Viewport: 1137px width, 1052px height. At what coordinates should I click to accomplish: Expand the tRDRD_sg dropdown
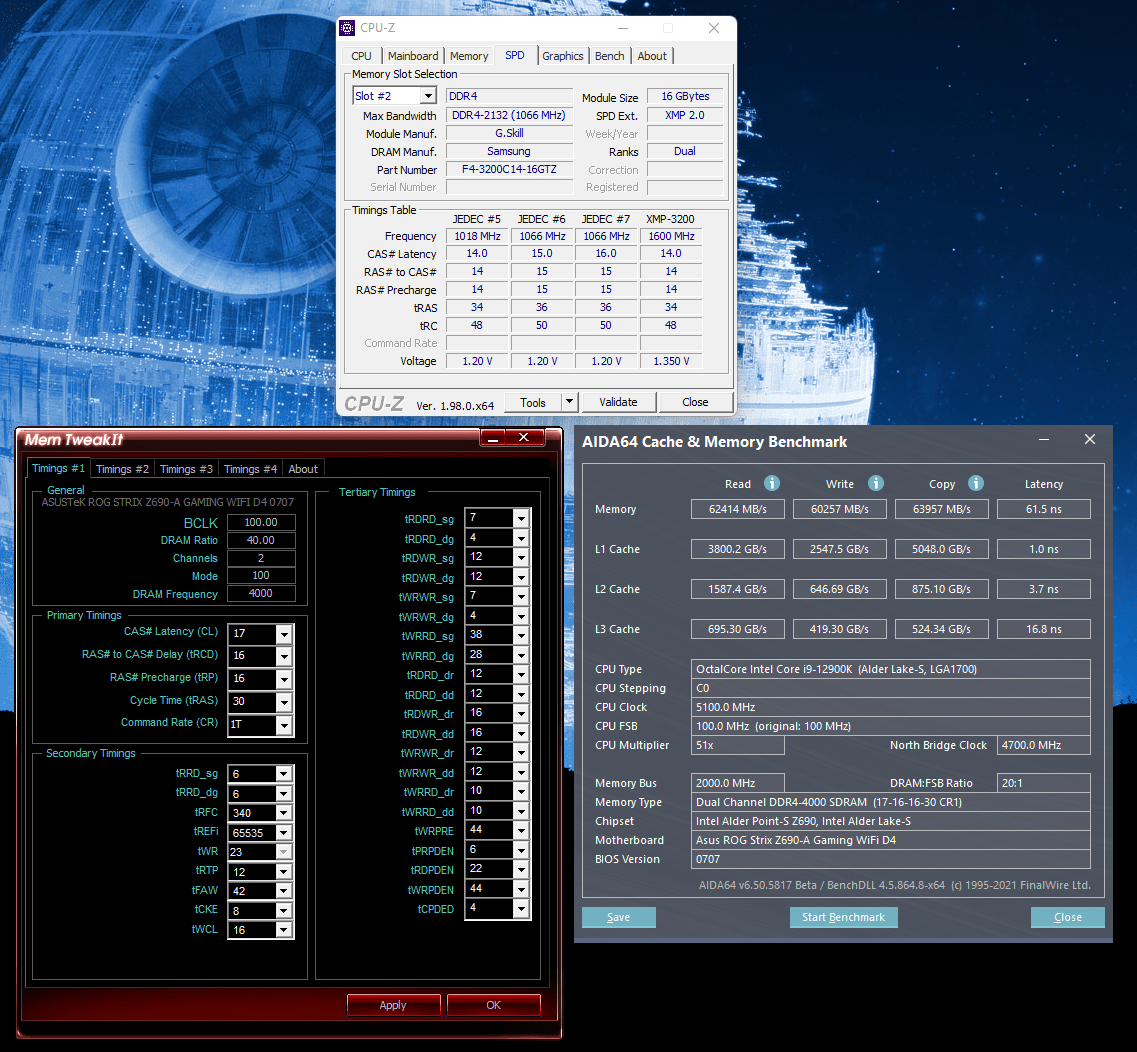coord(521,518)
